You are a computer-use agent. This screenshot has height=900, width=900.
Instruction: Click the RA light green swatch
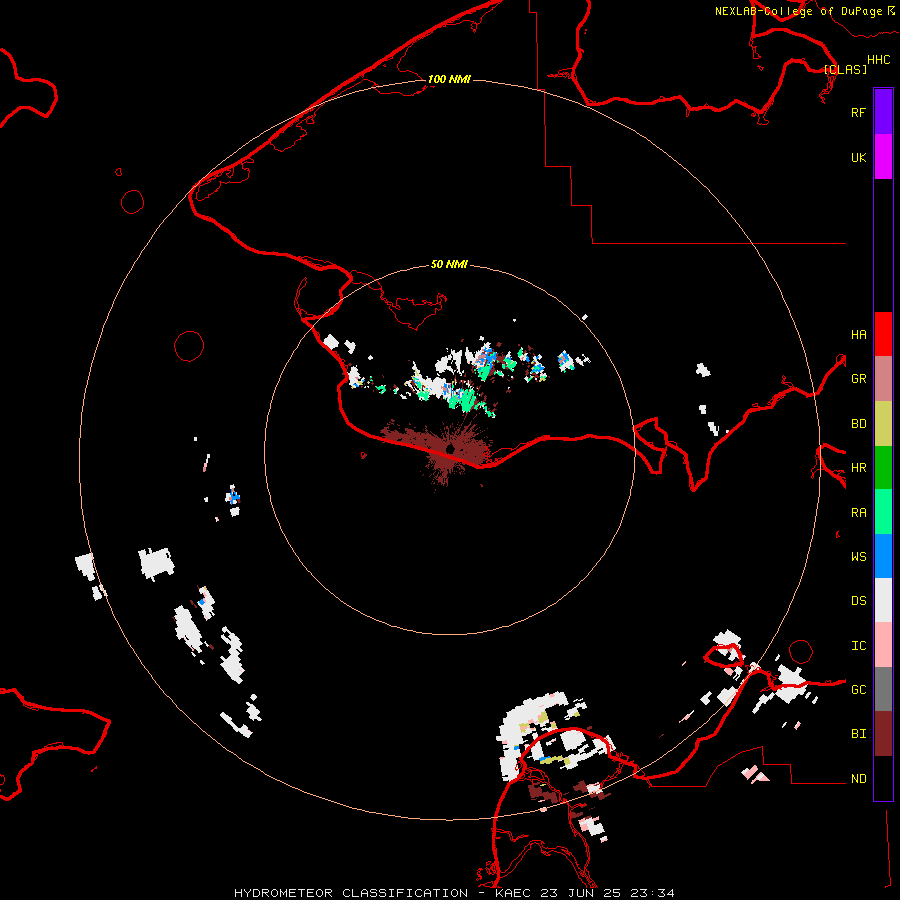tap(883, 512)
